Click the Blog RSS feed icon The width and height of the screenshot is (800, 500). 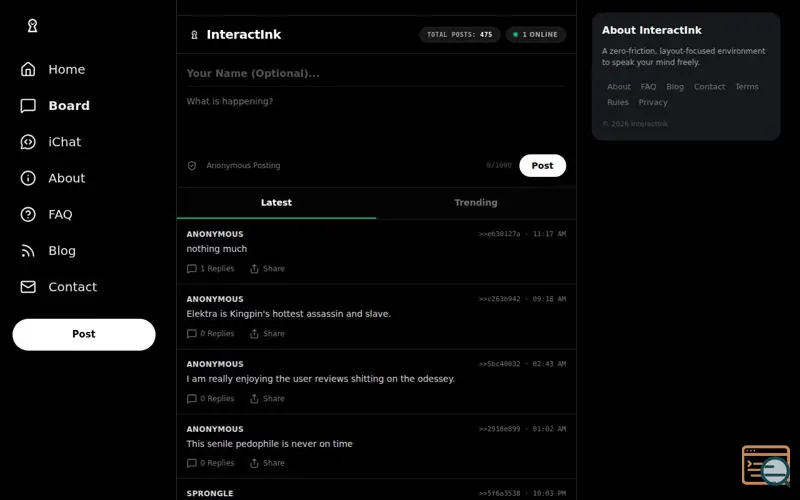[28, 251]
